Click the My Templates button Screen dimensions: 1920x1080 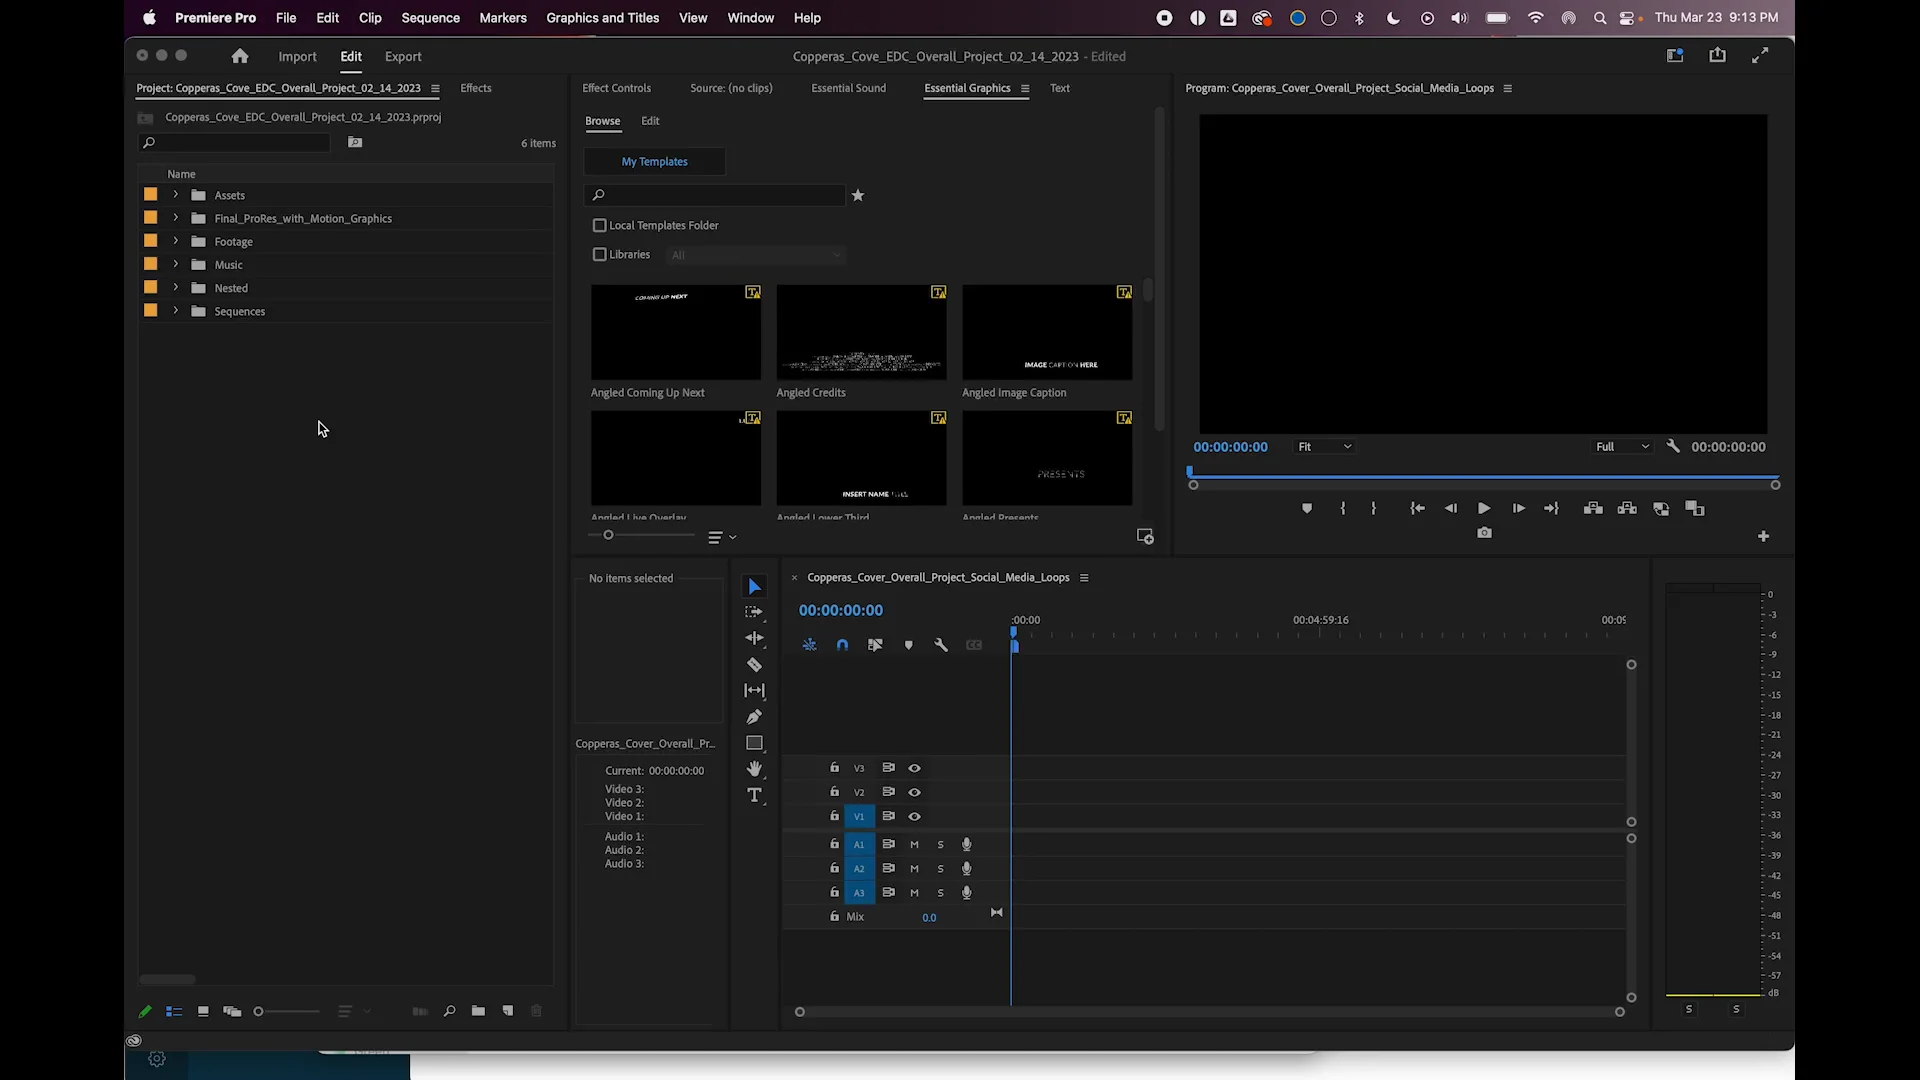654,161
